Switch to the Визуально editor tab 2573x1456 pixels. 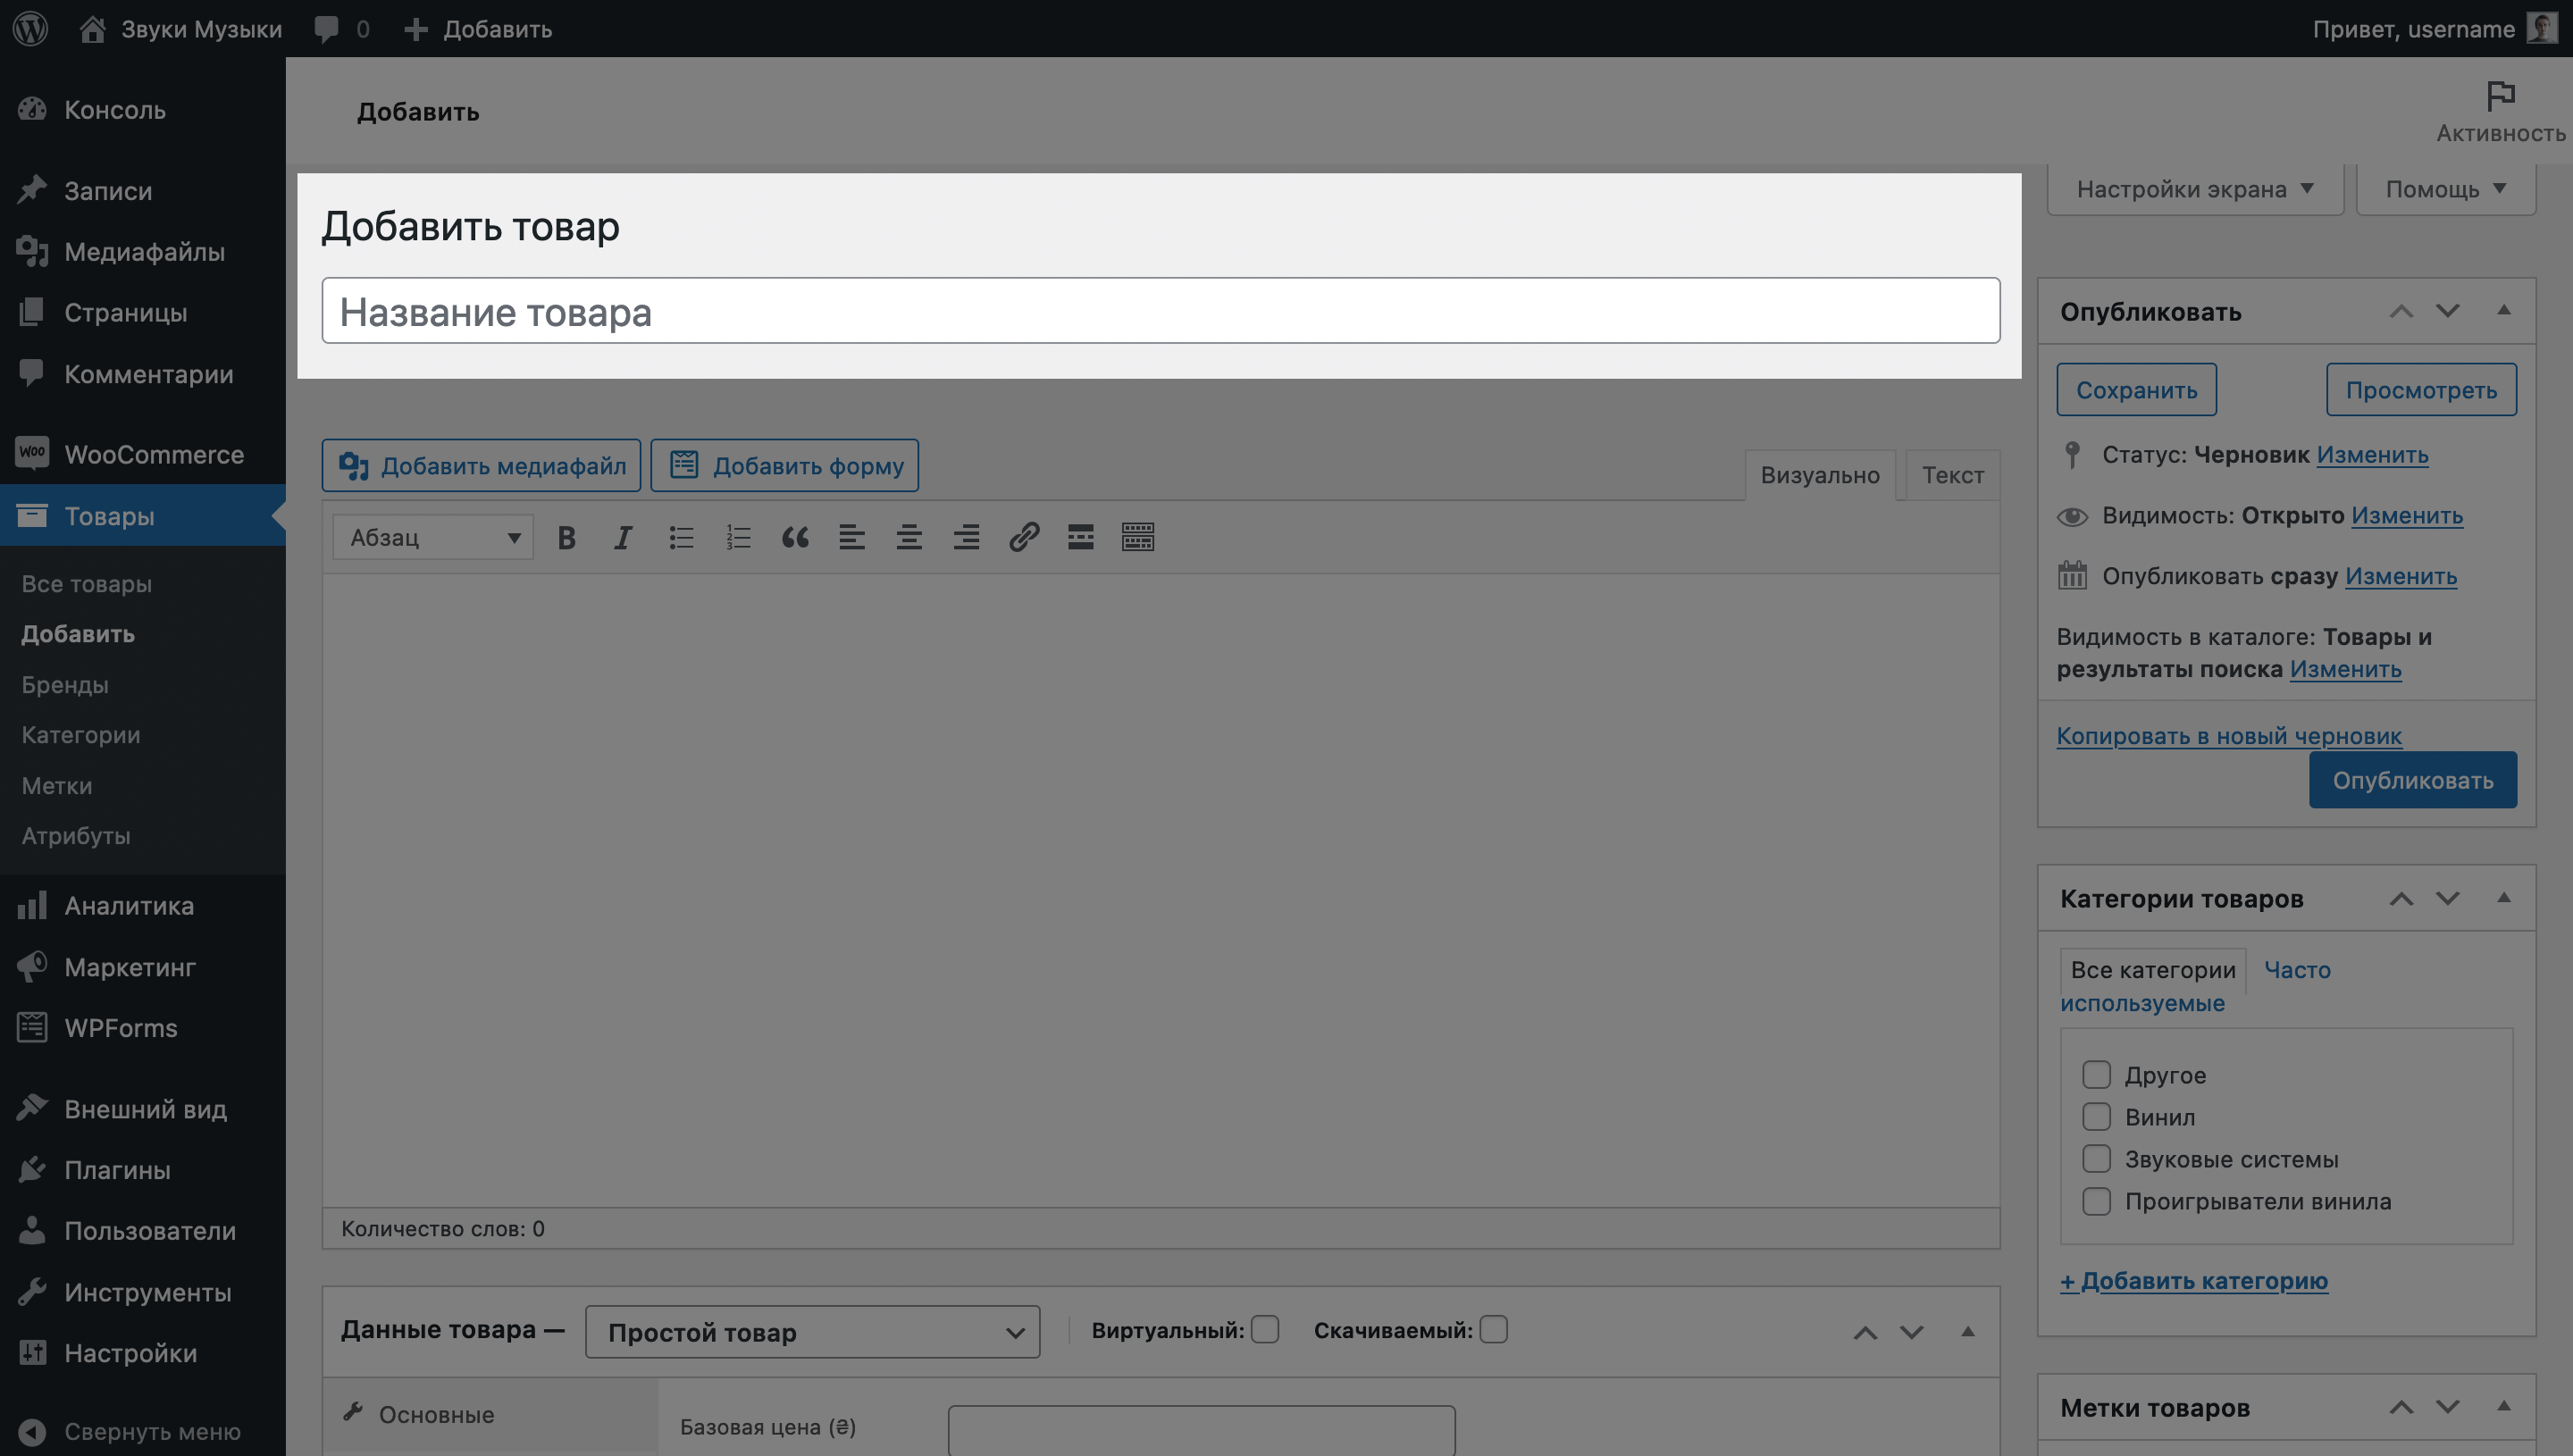pos(1820,476)
